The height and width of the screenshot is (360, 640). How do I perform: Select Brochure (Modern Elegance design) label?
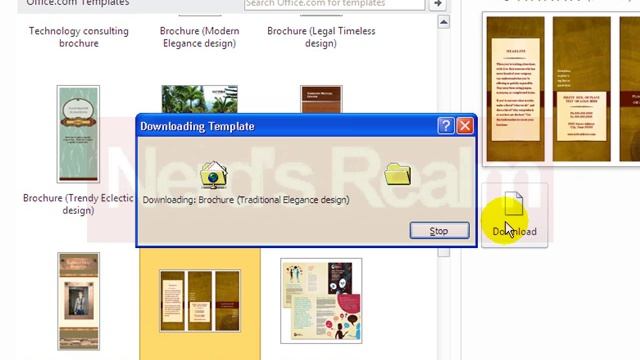tap(200, 37)
